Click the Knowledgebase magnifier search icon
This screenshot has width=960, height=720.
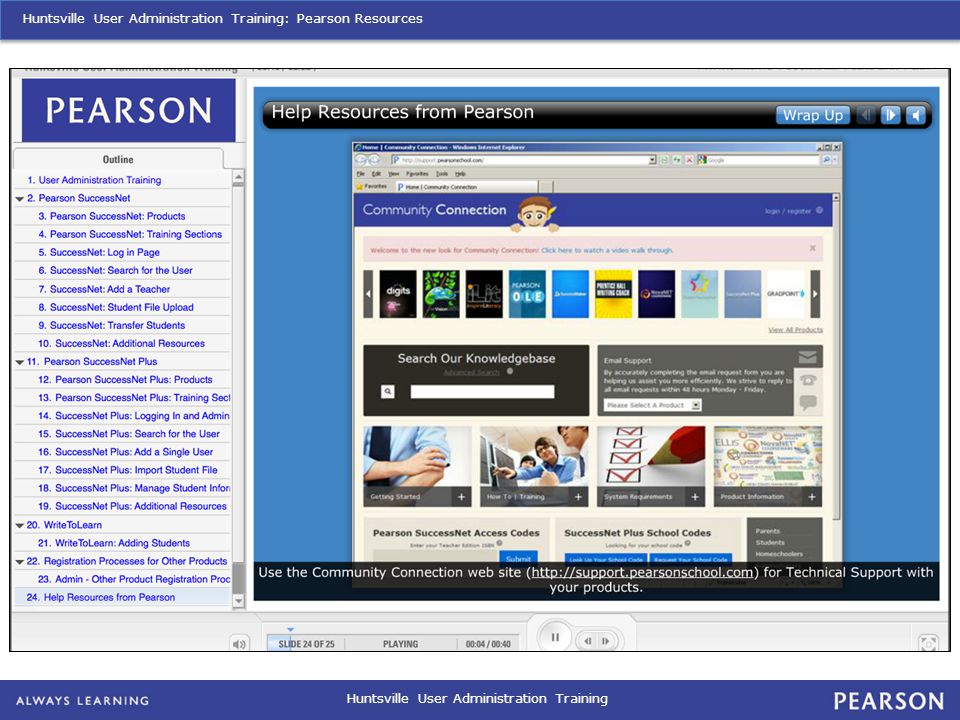pyautogui.click(x=388, y=391)
